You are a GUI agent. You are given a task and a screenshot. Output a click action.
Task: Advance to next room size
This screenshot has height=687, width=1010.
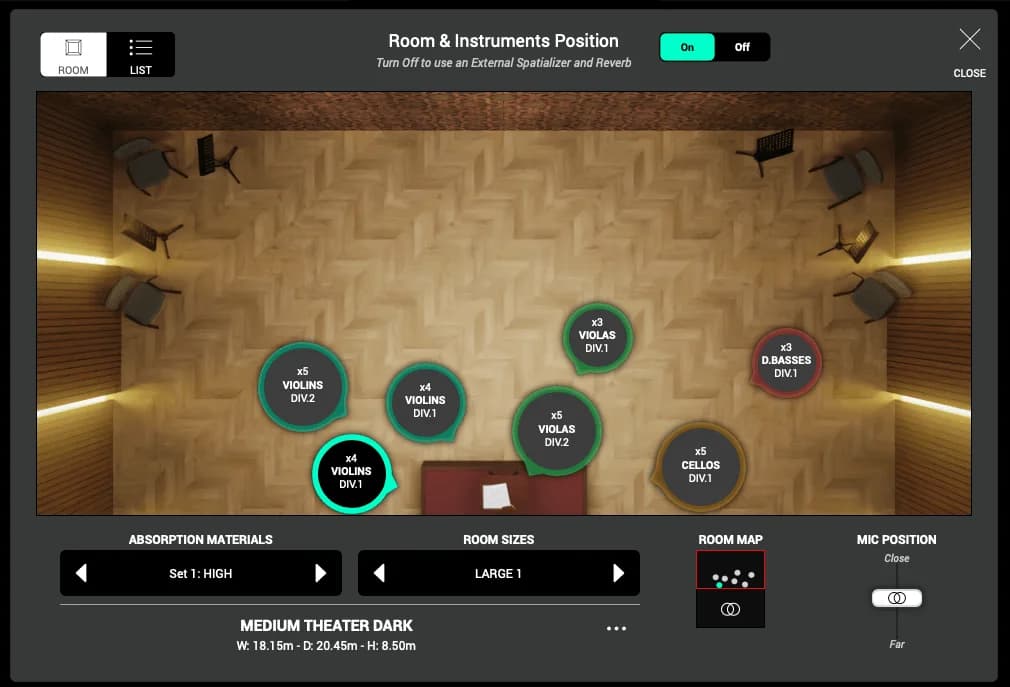618,573
